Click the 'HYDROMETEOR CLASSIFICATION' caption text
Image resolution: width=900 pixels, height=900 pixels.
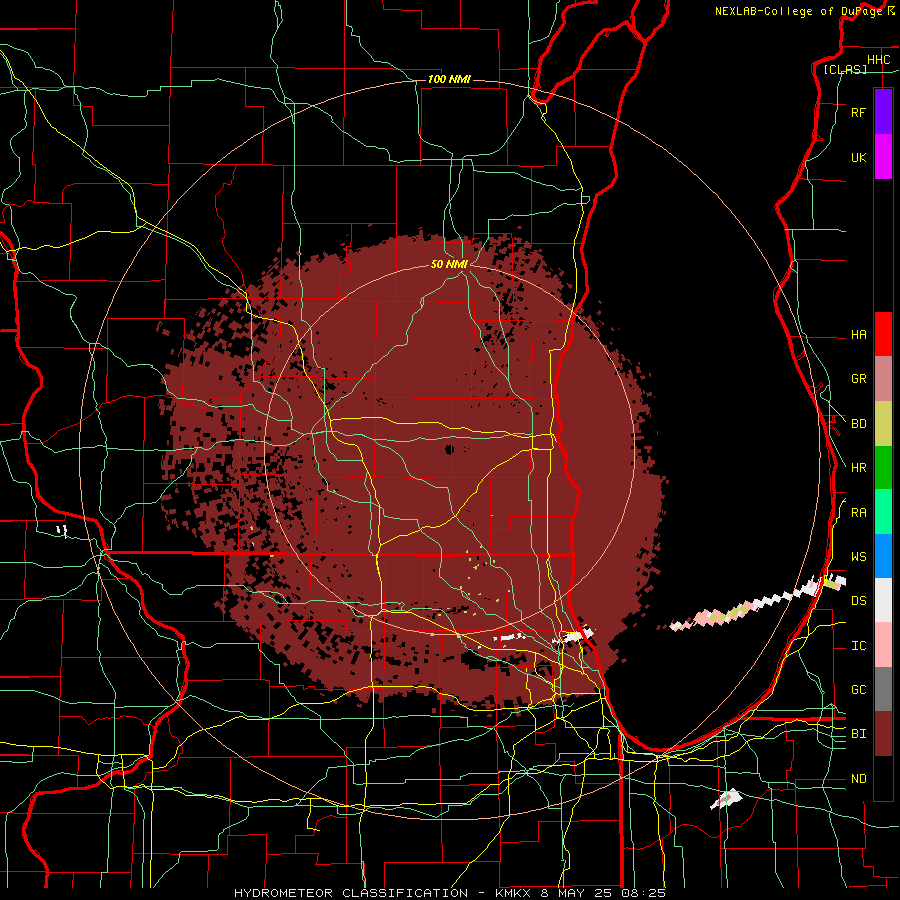point(351,893)
